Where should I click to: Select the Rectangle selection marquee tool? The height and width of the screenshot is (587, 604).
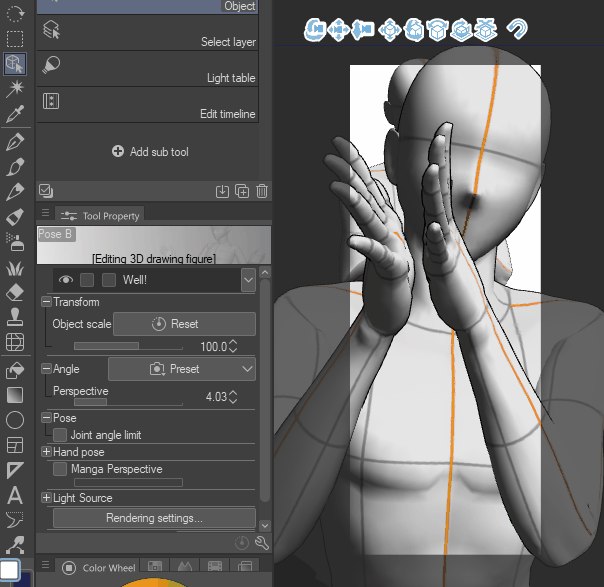point(15,39)
